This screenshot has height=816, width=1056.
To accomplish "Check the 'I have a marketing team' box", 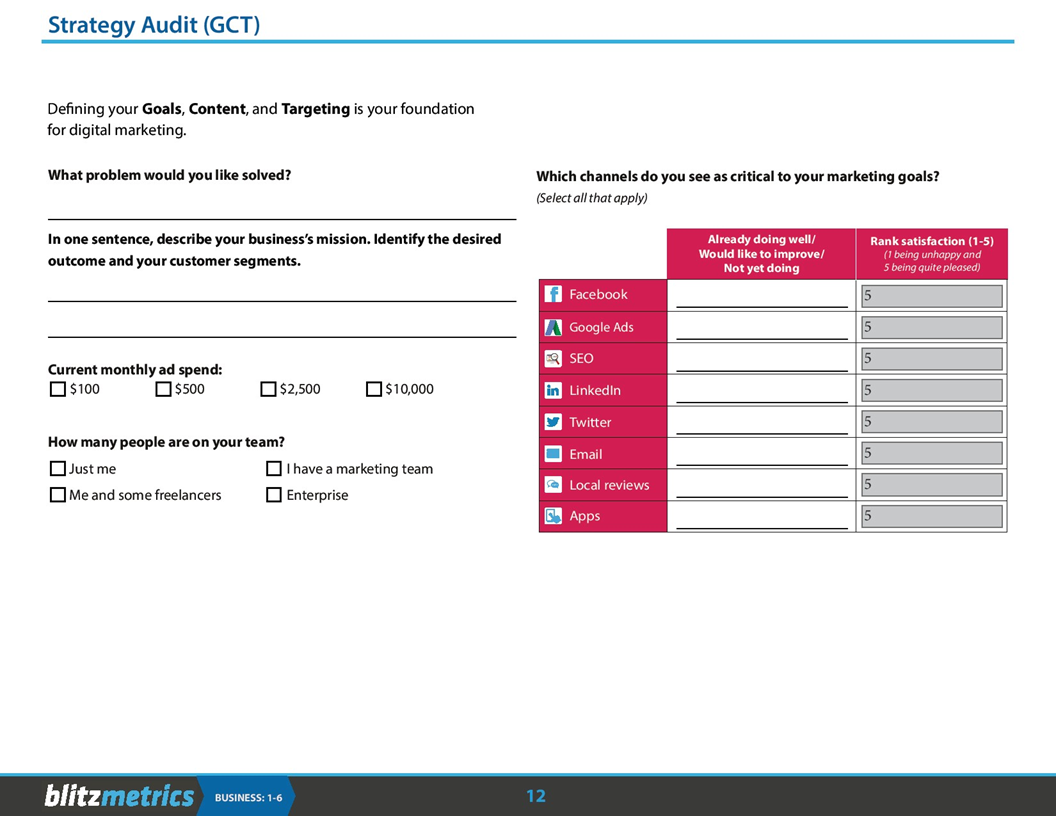I will tap(273, 468).
